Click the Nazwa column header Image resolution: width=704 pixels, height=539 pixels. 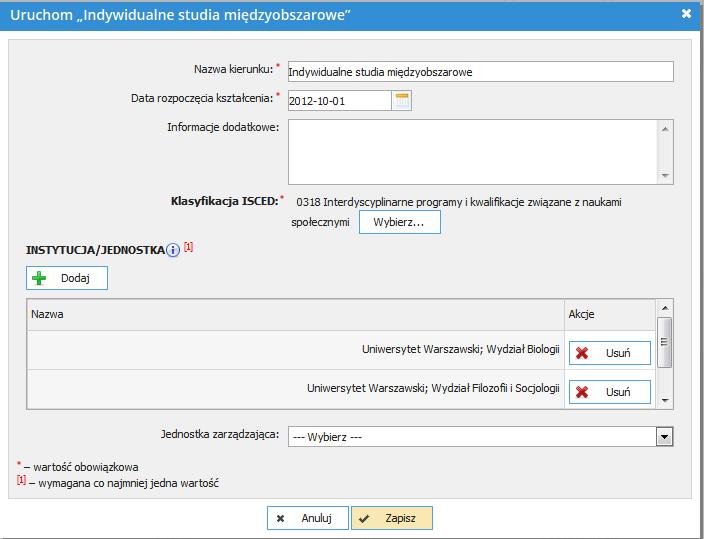pos(295,314)
